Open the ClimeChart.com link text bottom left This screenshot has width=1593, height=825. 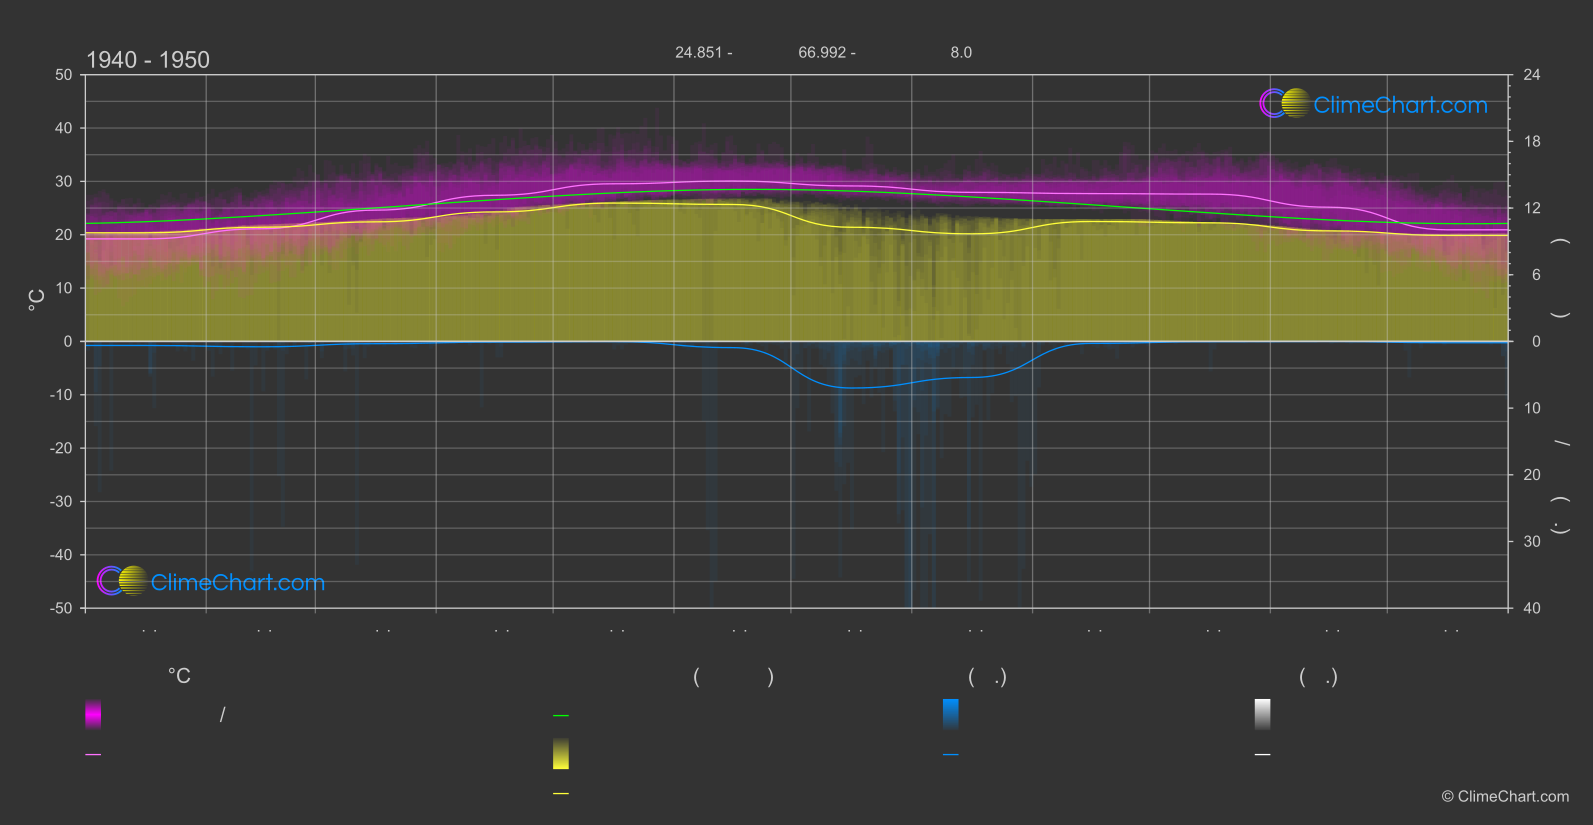coord(238,583)
